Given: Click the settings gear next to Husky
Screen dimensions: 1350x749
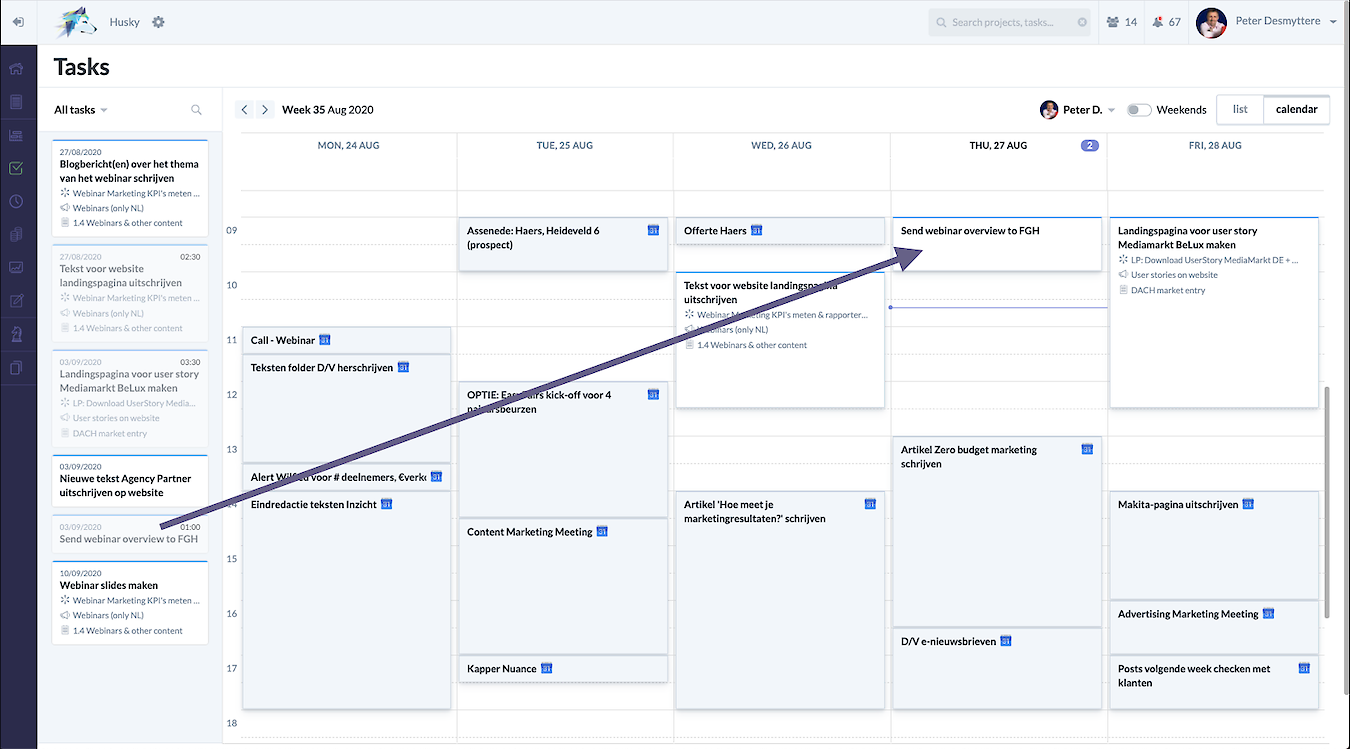Looking at the screenshot, I should [x=158, y=22].
